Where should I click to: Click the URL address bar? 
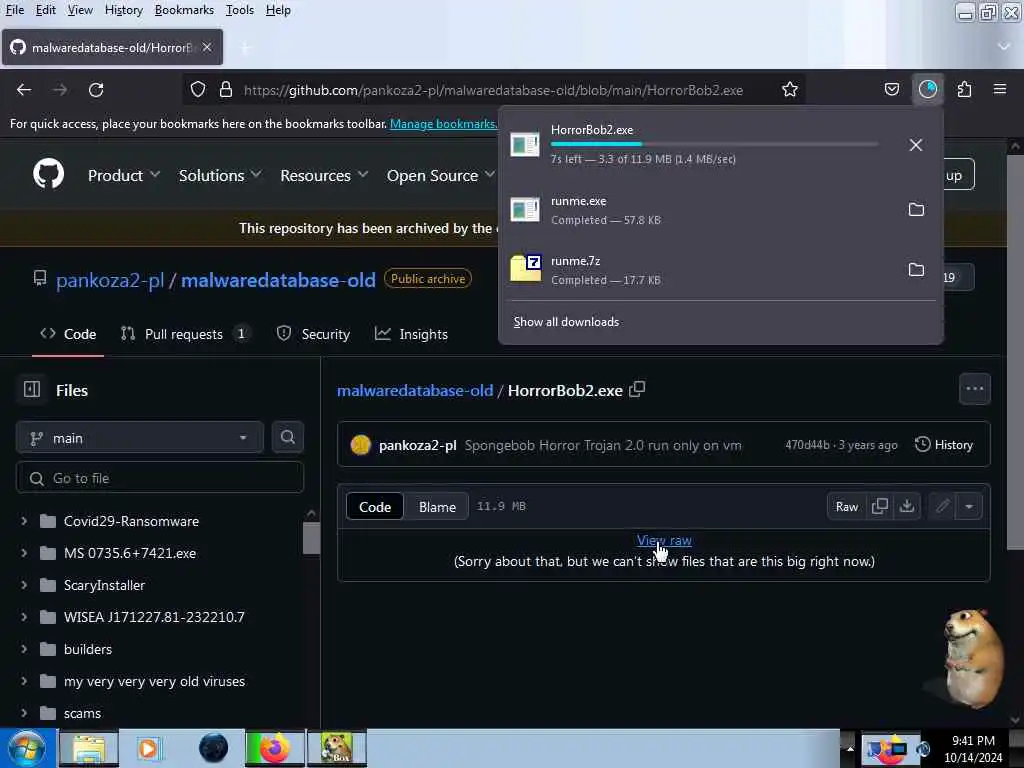pyautogui.click(x=493, y=90)
